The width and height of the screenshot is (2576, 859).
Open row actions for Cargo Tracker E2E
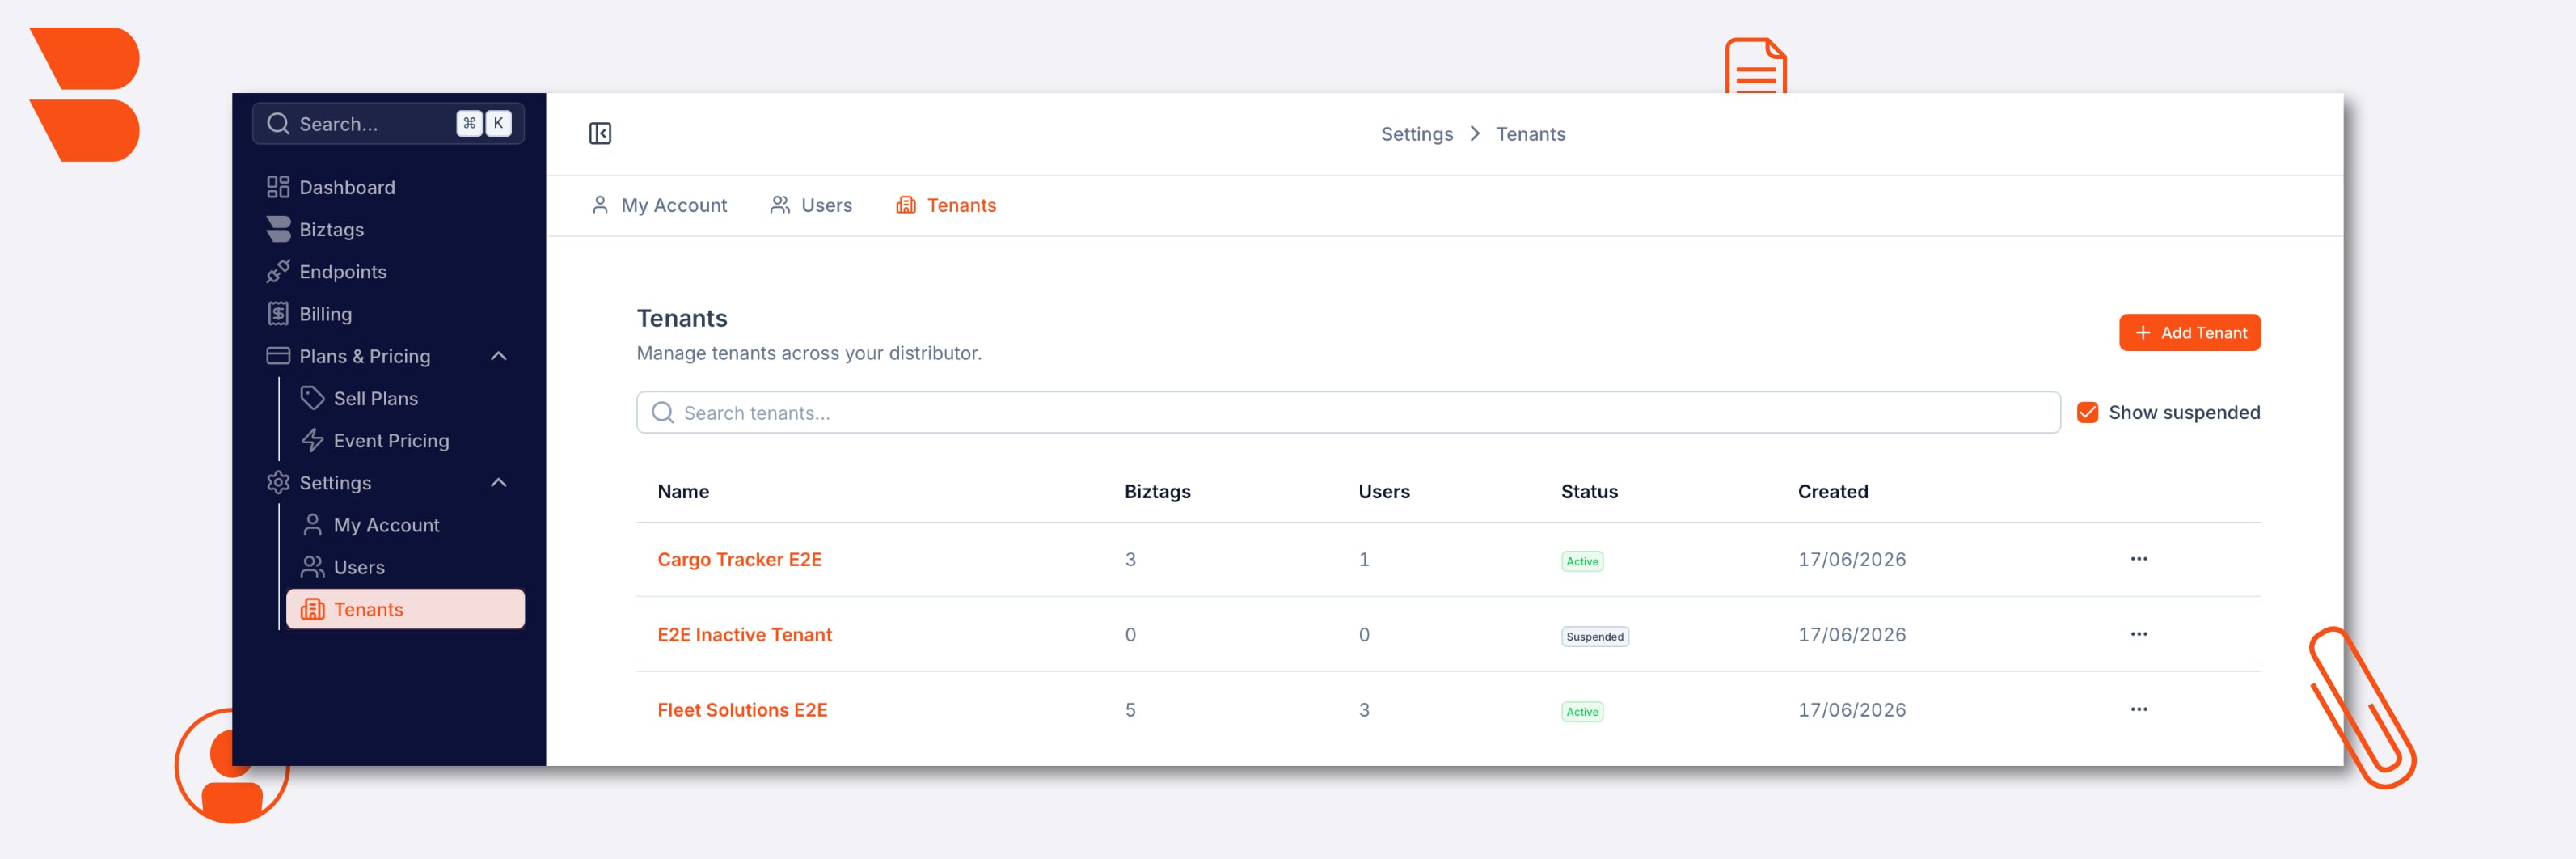2138,559
